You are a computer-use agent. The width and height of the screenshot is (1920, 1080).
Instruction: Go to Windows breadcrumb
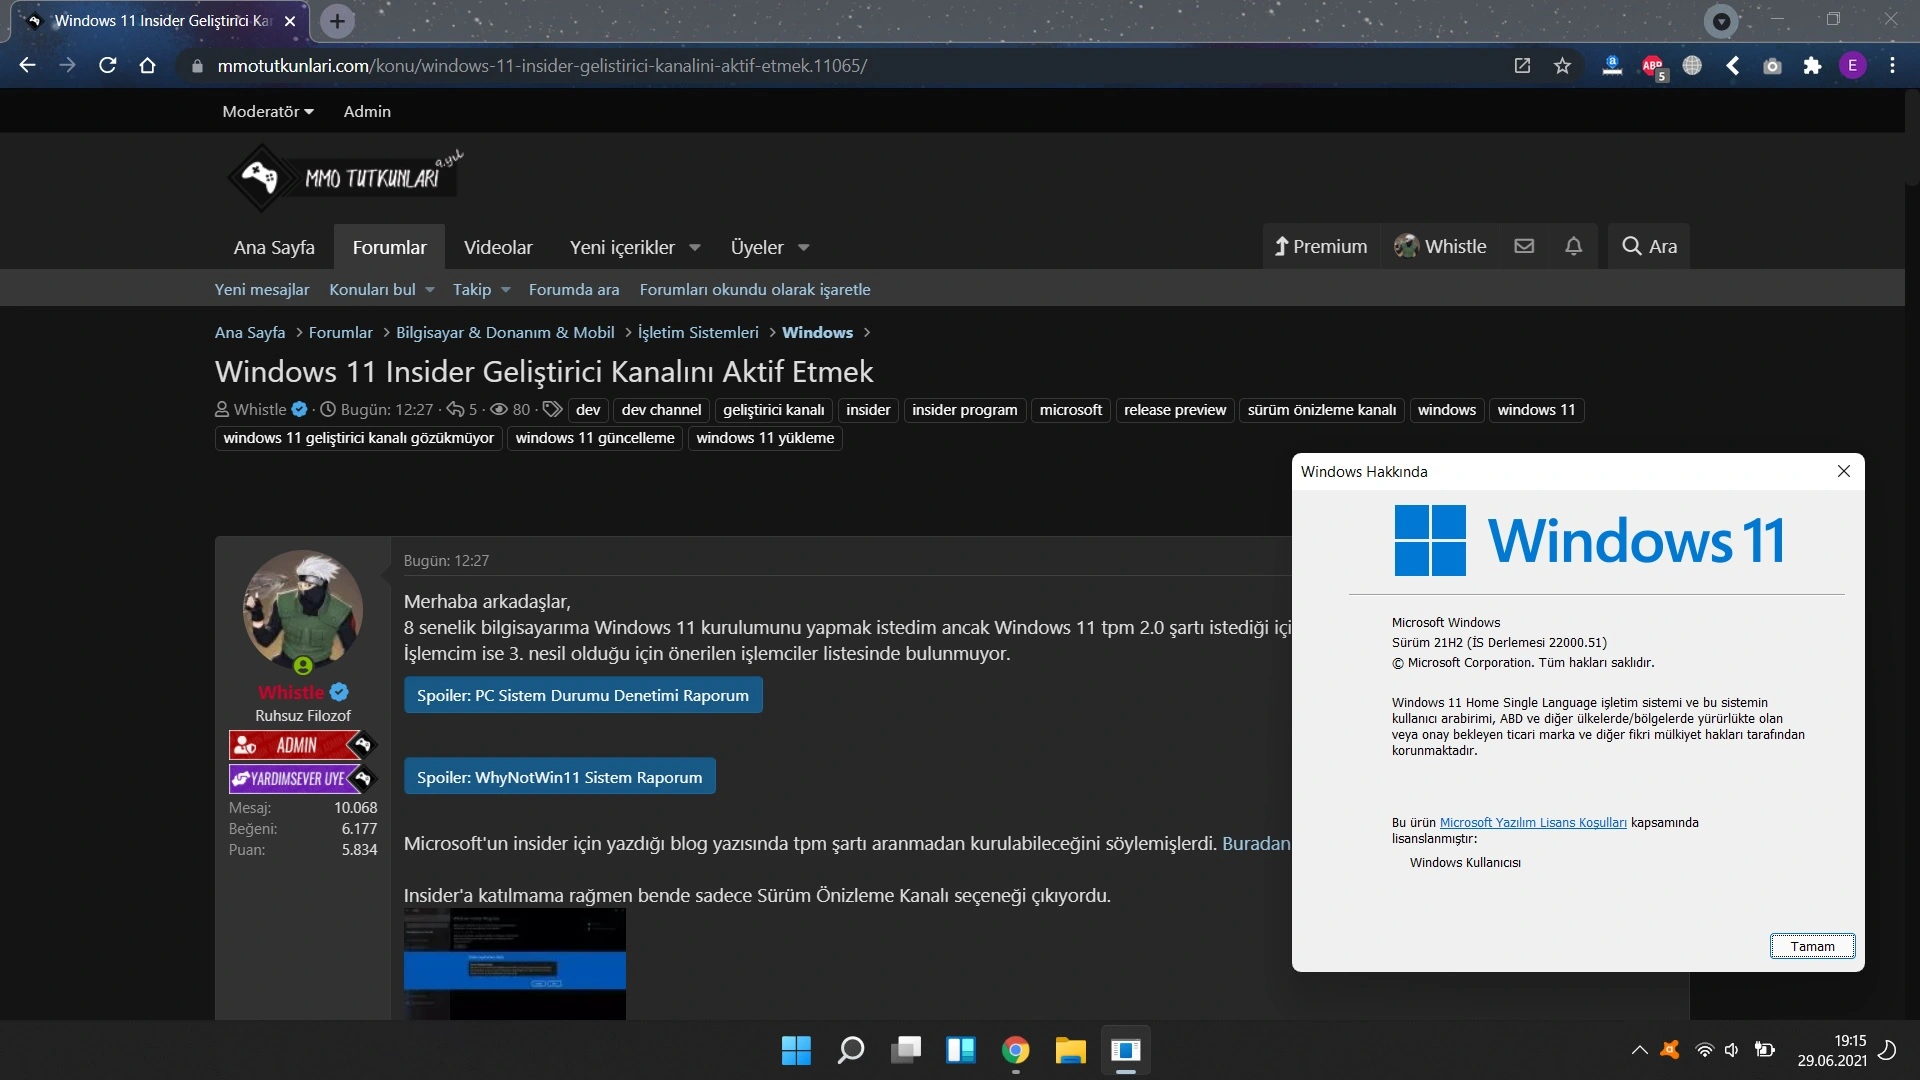817,333
